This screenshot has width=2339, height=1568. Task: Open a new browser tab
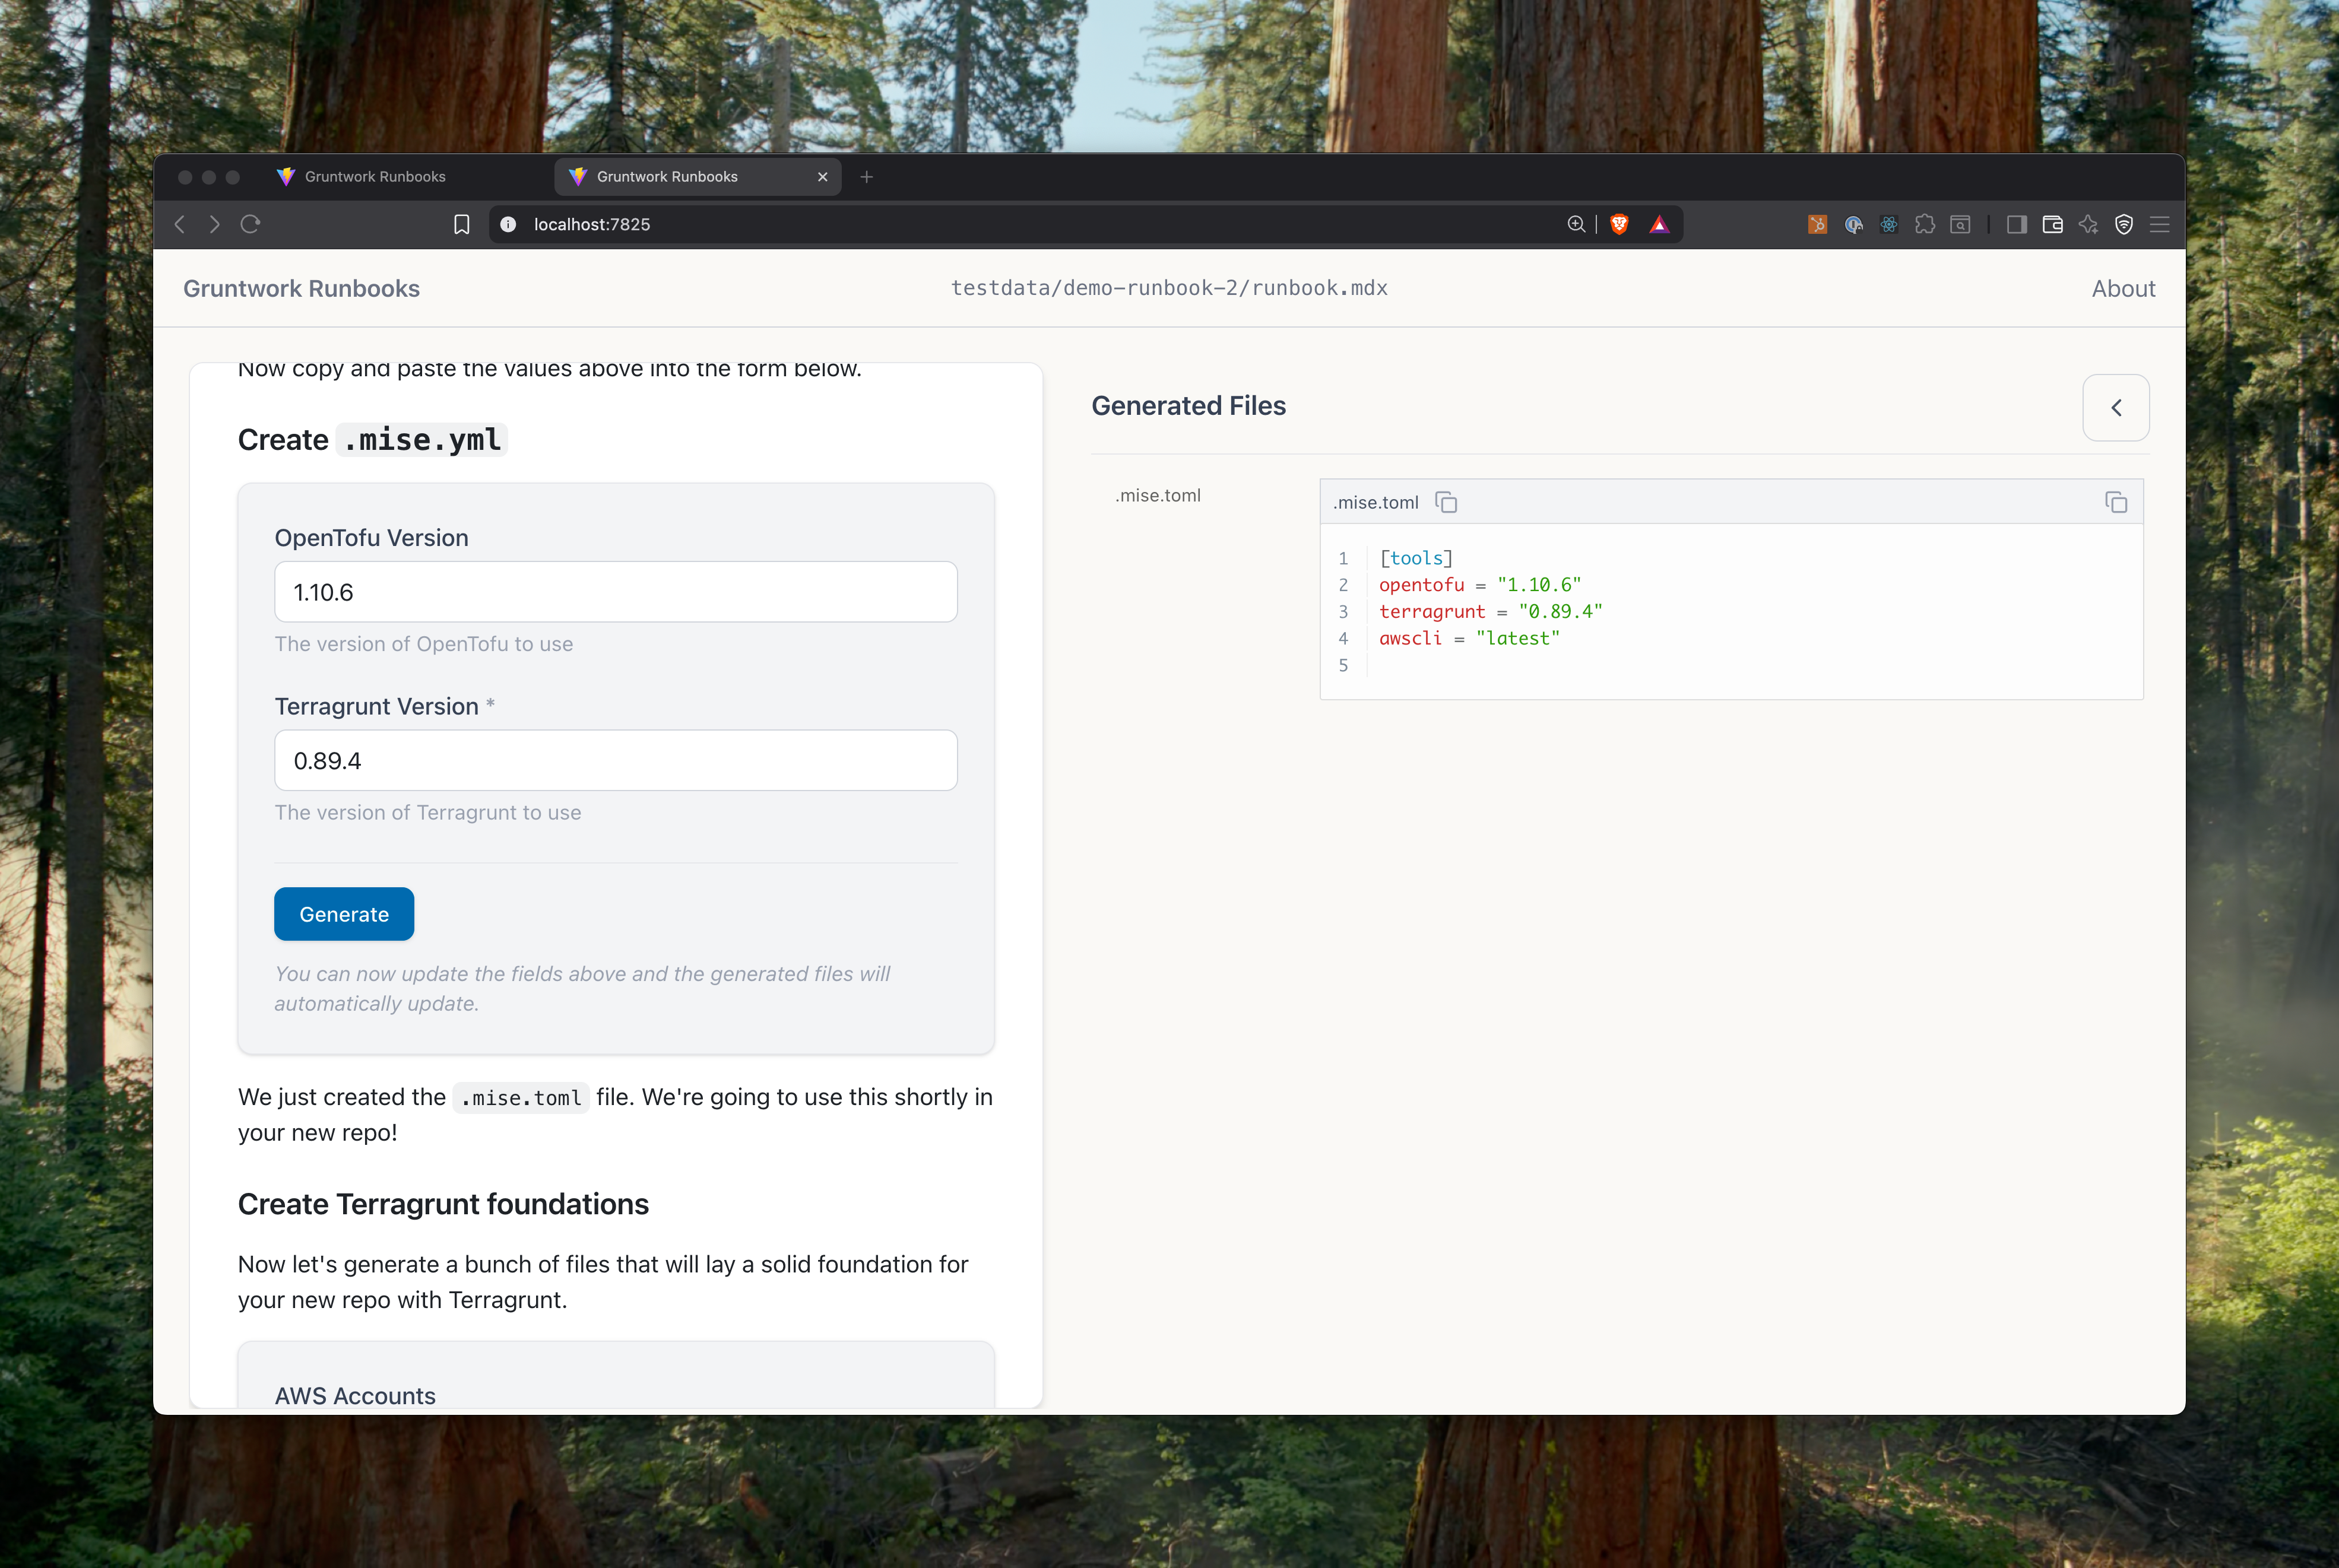coord(867,177)
